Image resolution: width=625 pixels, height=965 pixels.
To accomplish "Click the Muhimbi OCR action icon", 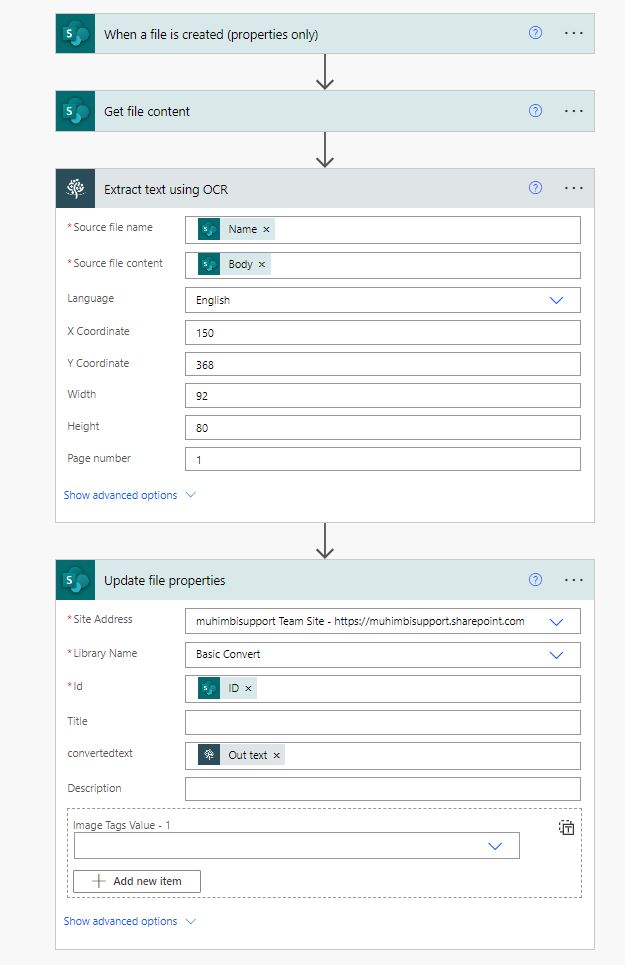I will tap(75, 189).
